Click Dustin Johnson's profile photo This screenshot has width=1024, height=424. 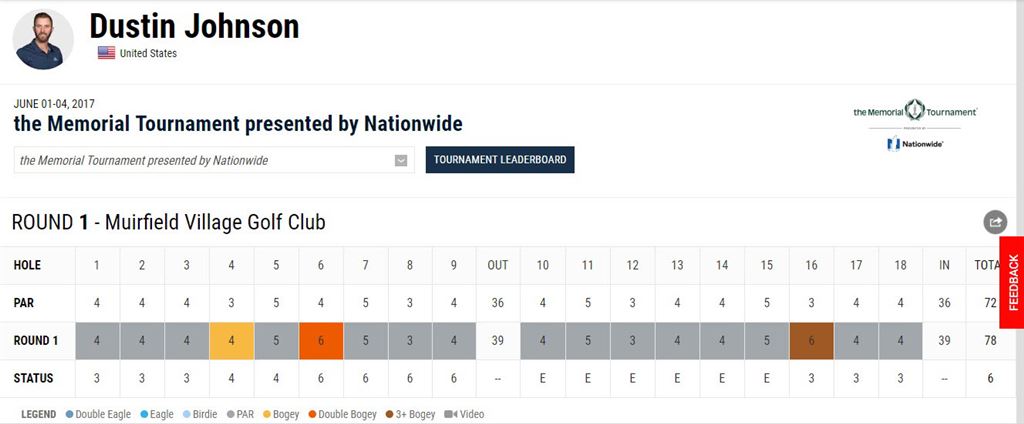pos(43,39)
